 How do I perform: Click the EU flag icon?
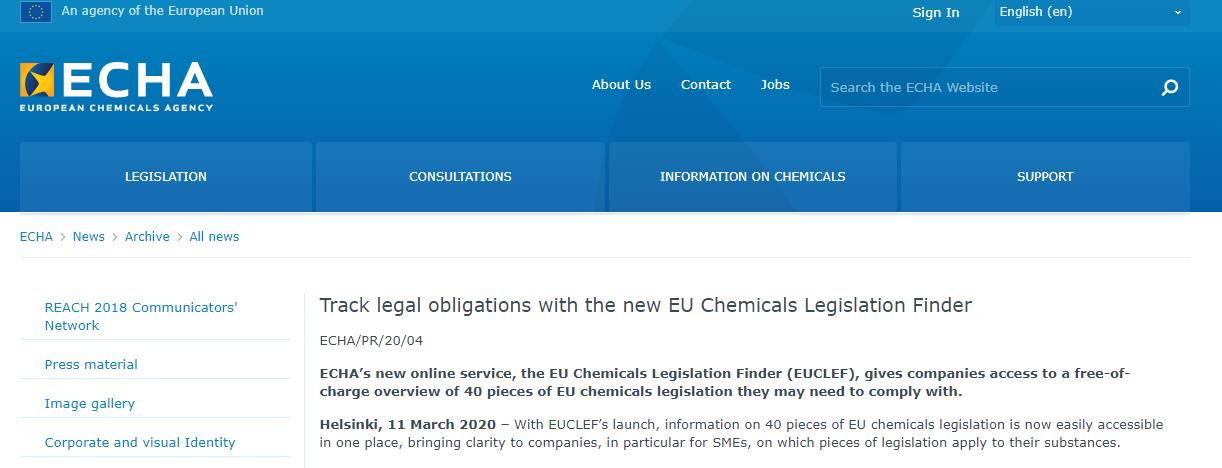coord(35,12)
